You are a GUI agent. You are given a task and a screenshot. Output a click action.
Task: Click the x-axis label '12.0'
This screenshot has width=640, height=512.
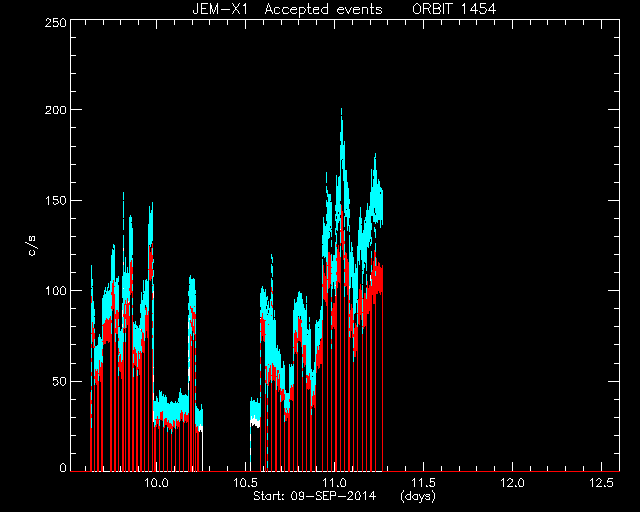[512, 483]
